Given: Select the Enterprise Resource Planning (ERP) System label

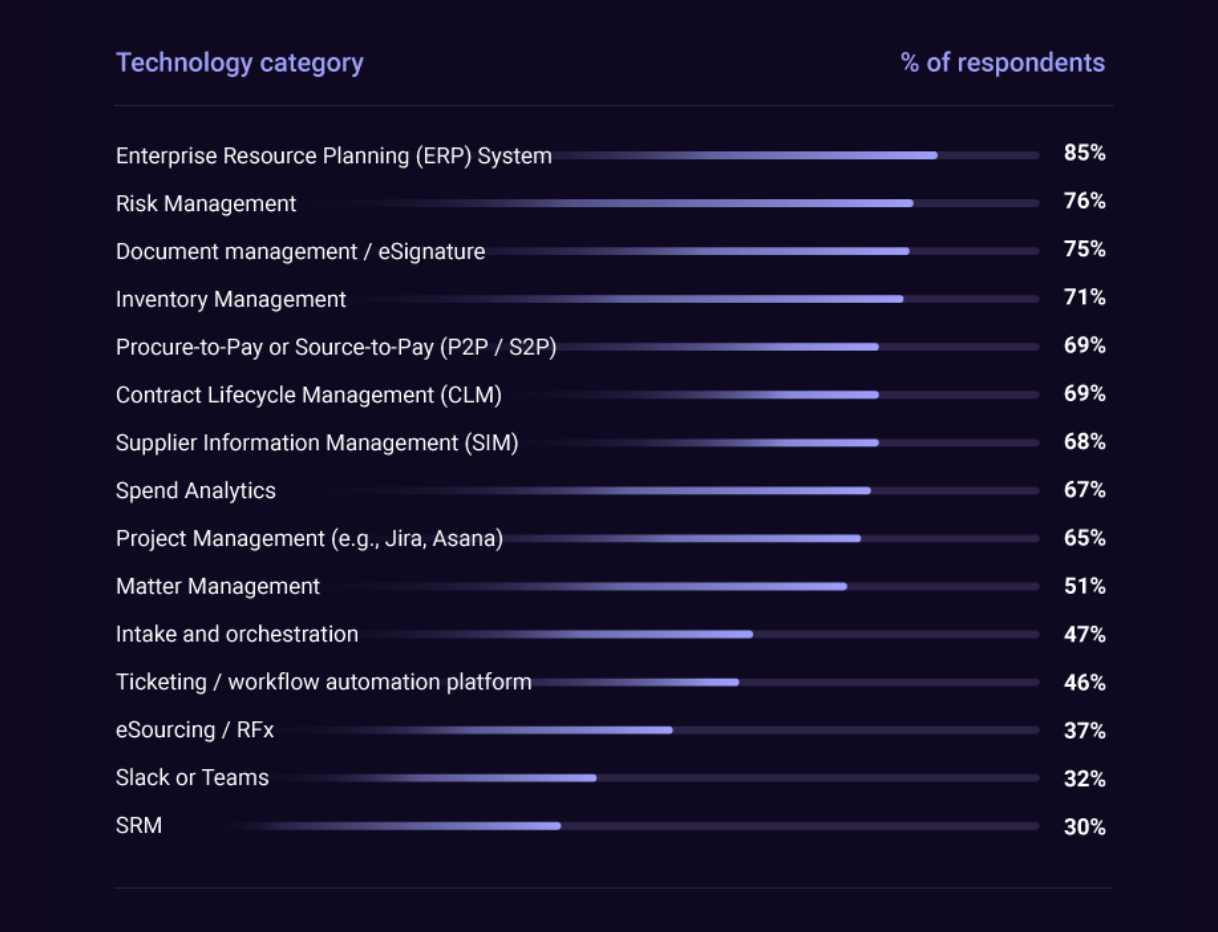Looking at the screenshot, I should point(334,156).
